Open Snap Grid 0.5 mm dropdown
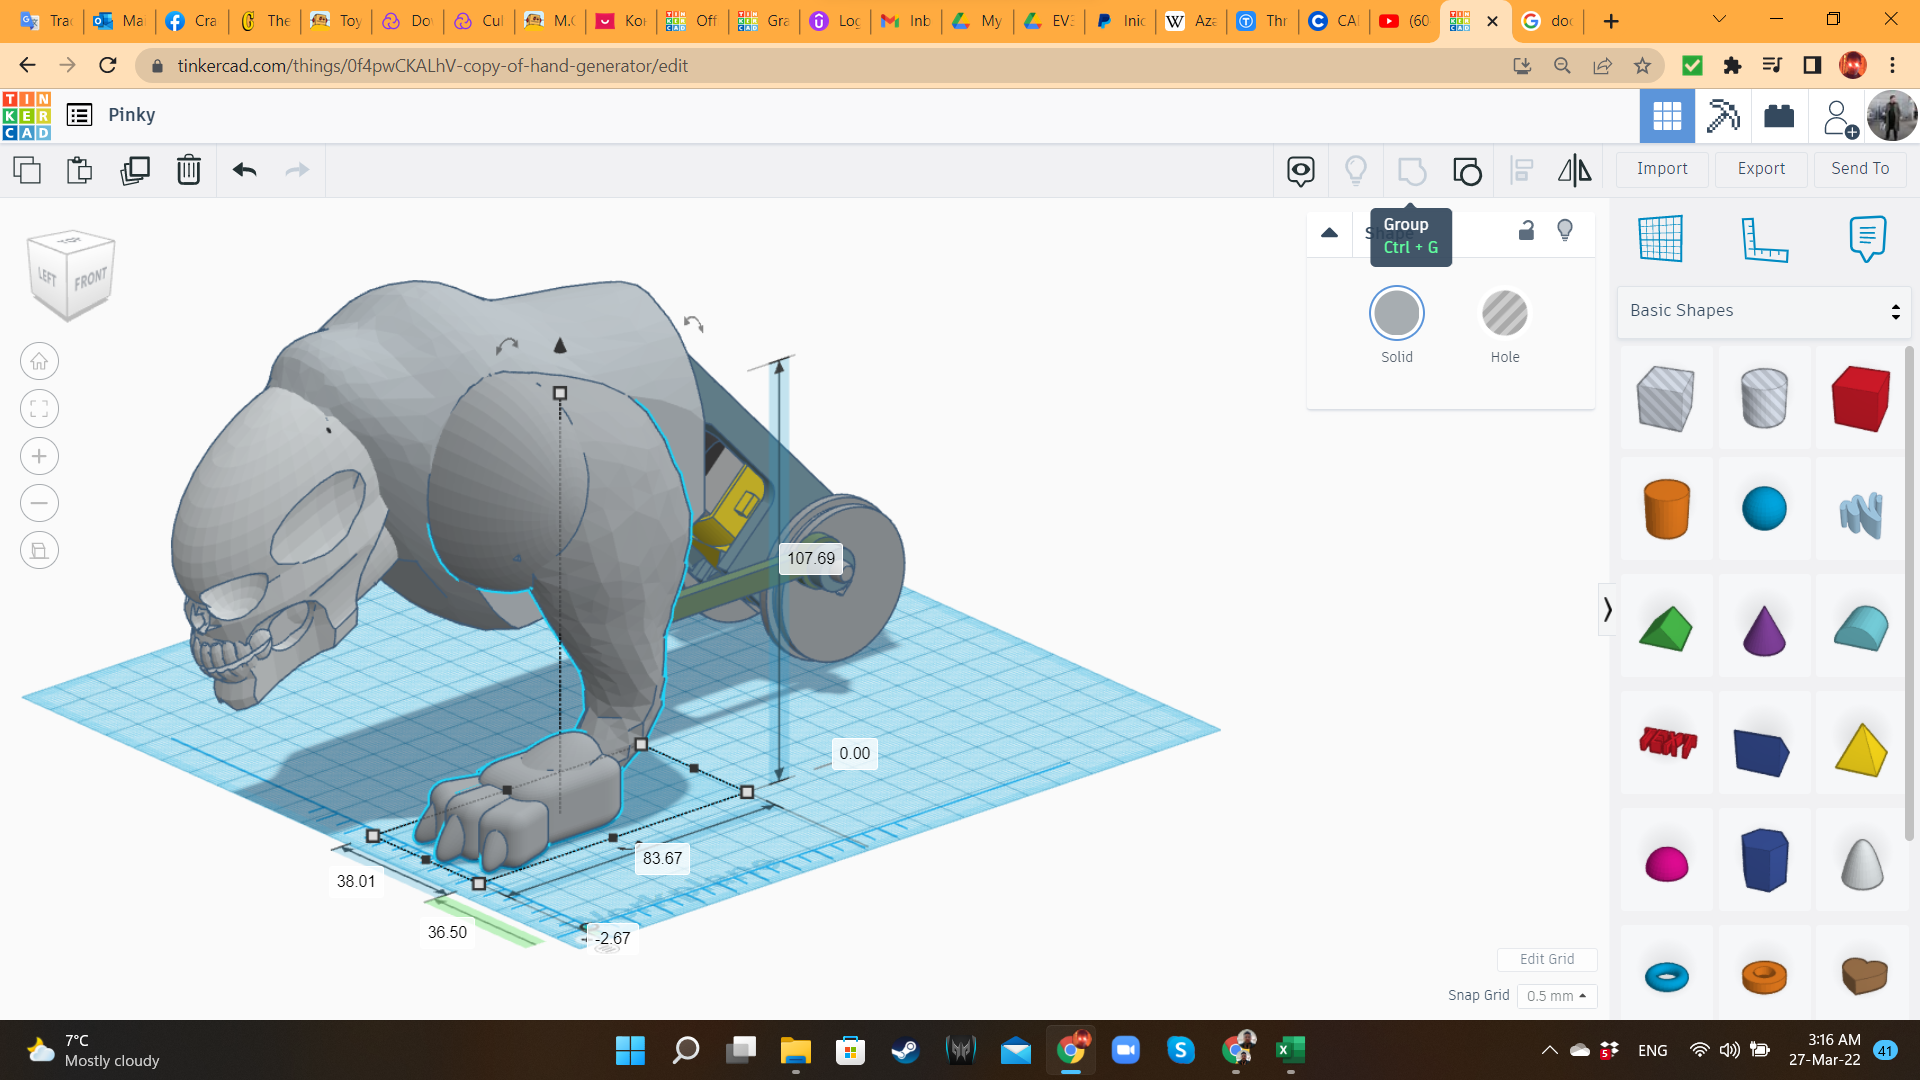The height and width of the screenshot is (1080, 1920). coord(1557,996)
